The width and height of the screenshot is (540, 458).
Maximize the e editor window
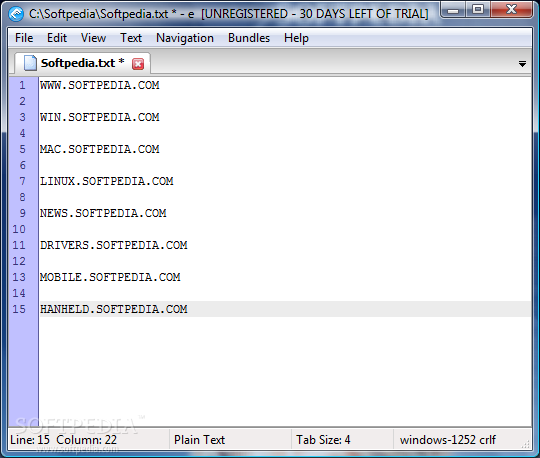pos(478,10)
